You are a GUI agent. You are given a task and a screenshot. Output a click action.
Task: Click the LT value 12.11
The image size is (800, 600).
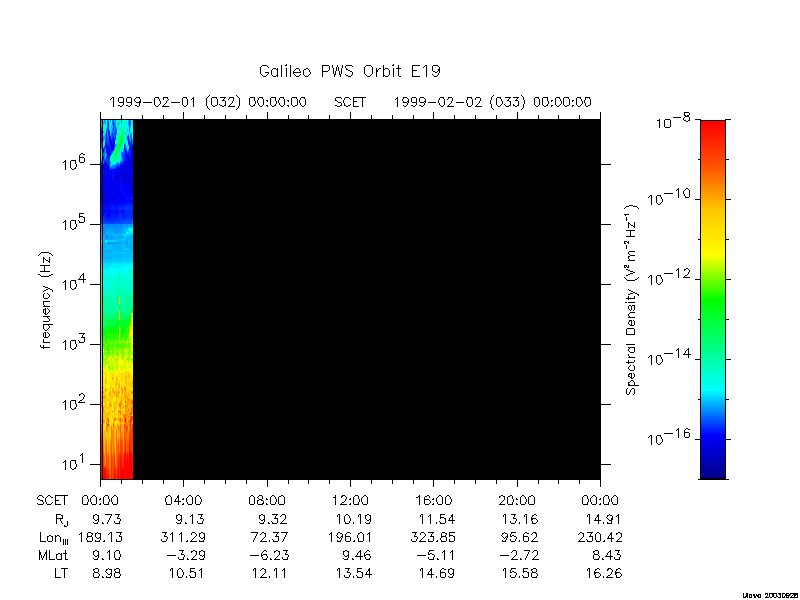(x=269, y=573)
